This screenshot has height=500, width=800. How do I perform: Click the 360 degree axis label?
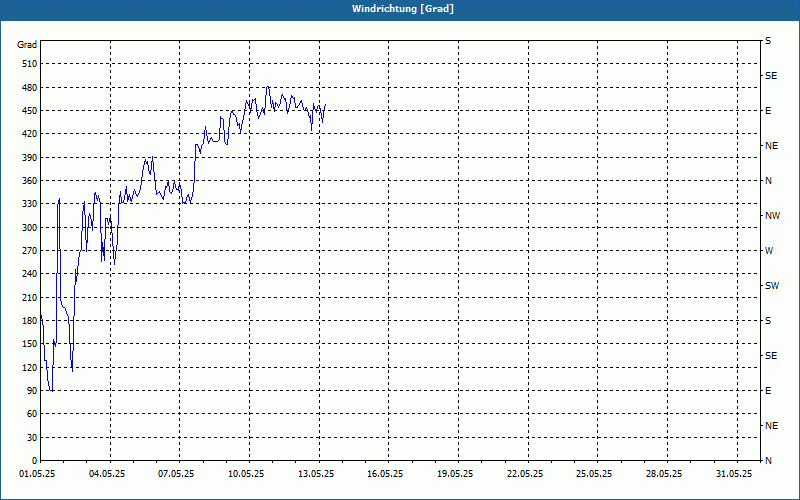coord(30,181)
